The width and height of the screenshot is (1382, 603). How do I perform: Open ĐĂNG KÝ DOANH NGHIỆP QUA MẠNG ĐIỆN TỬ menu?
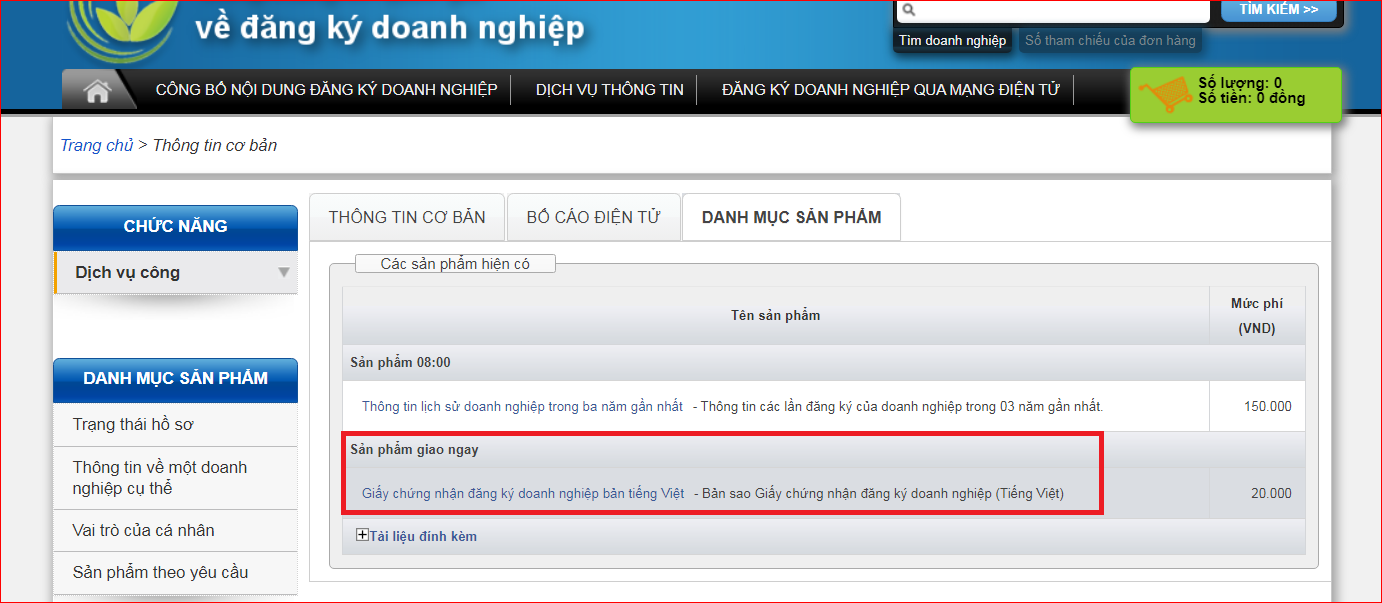tap(890, 90)
